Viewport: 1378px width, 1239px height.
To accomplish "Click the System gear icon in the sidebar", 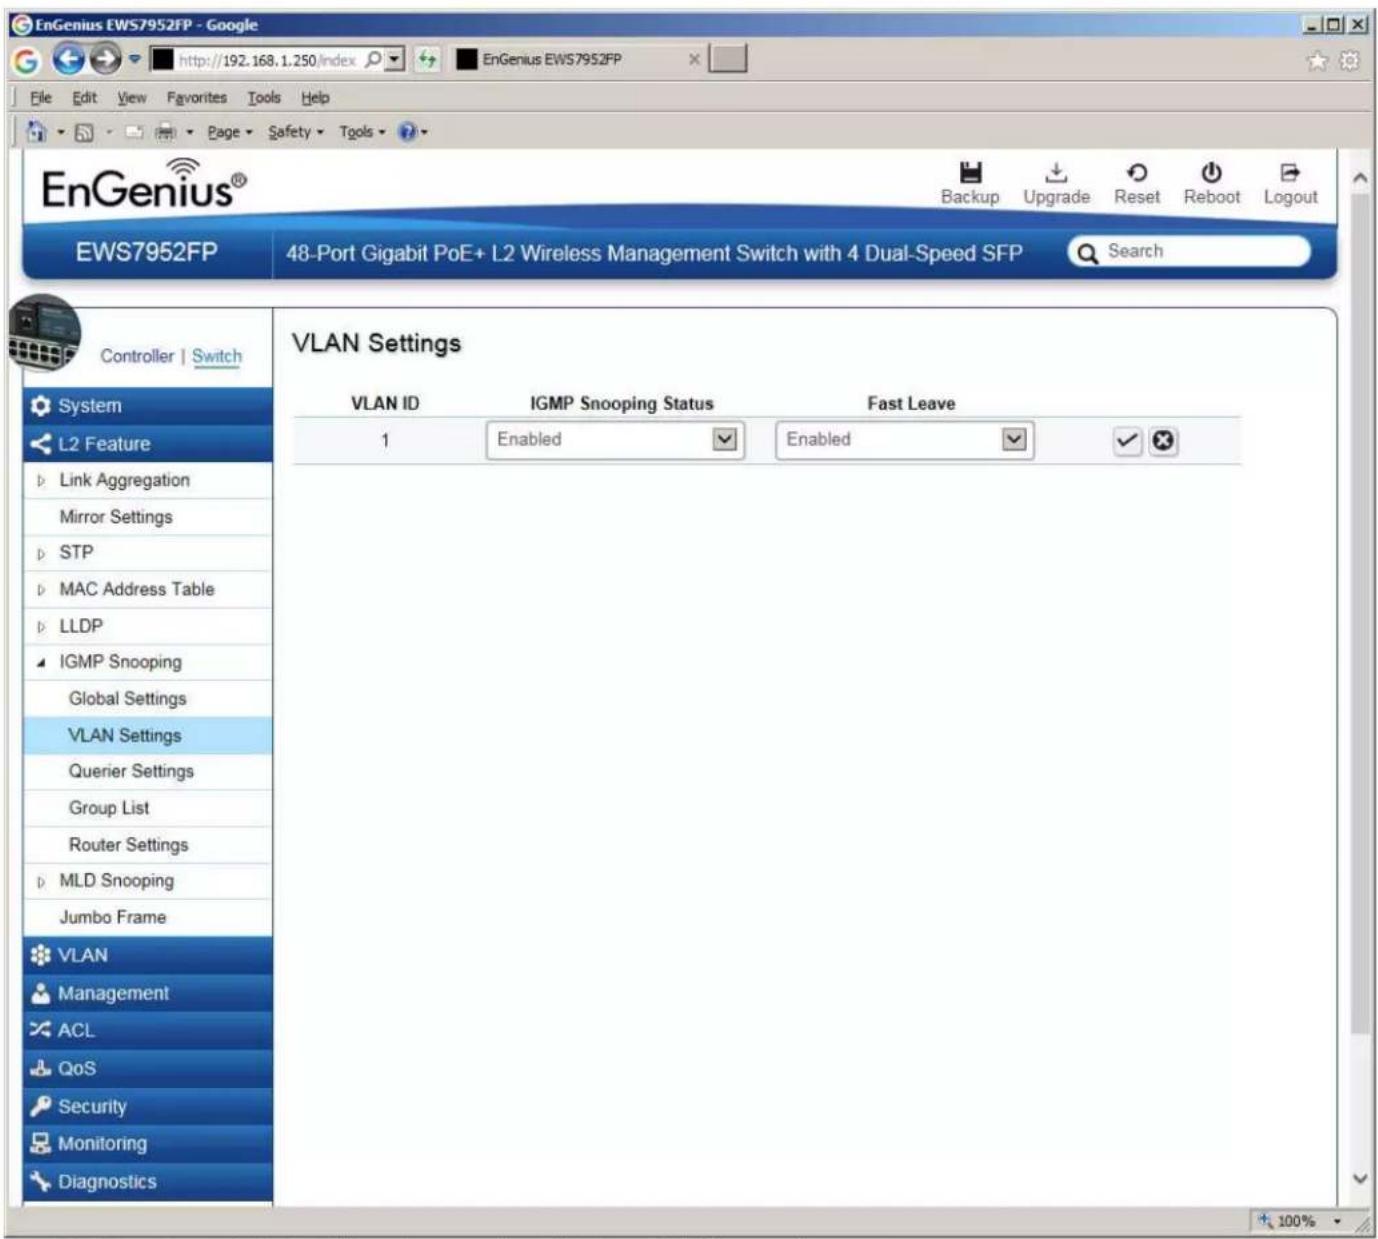I will [x=40, y=406].
